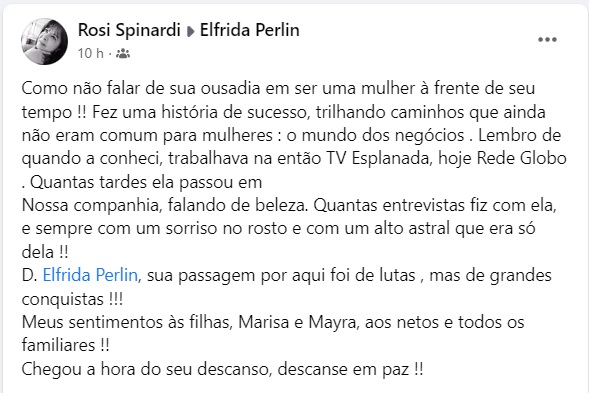Screen dimensions: 589x397
Task: Click the blue Elfrida Perlin tagged name
Action: click(x=90, y=275)
